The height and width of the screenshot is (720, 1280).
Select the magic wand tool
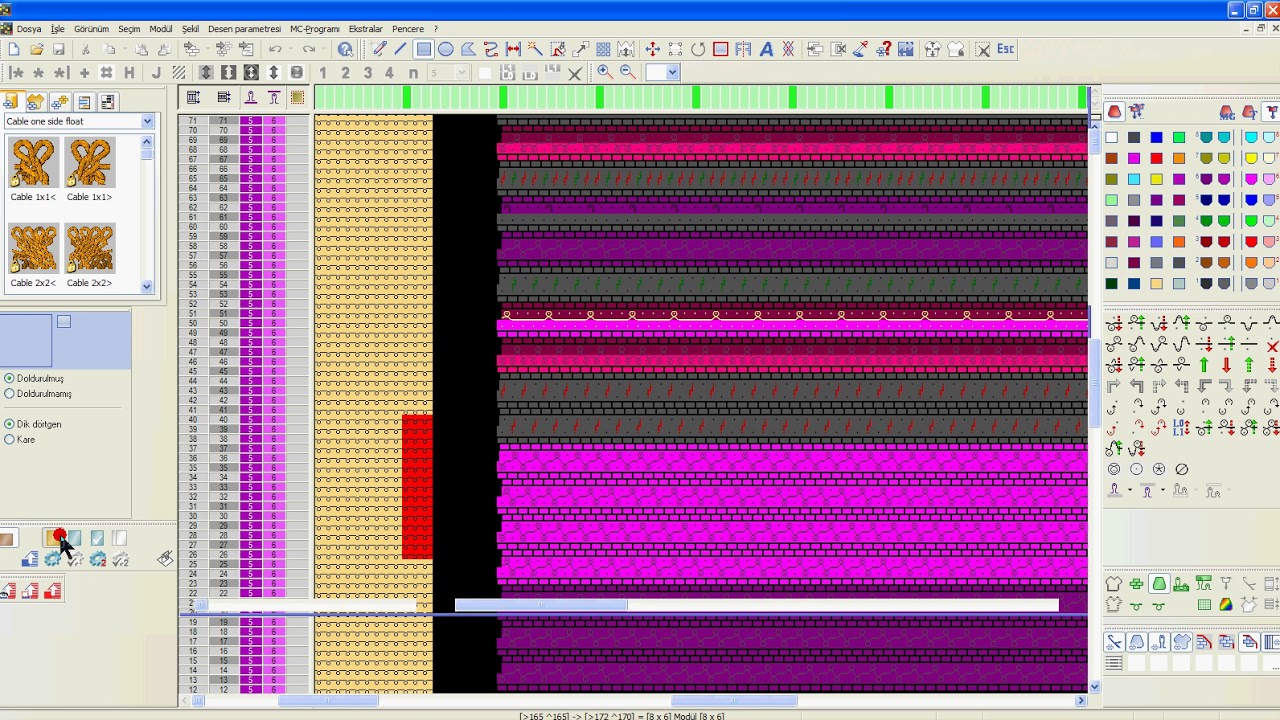pyautogui.click(x=535, y=49)
